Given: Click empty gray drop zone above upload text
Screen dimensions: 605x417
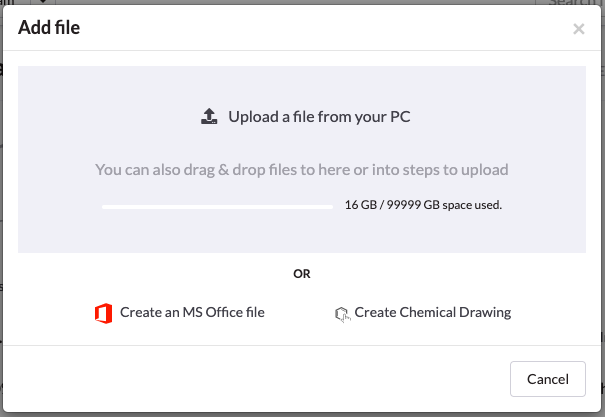Looking at the screenshot, I should (302, 85).
